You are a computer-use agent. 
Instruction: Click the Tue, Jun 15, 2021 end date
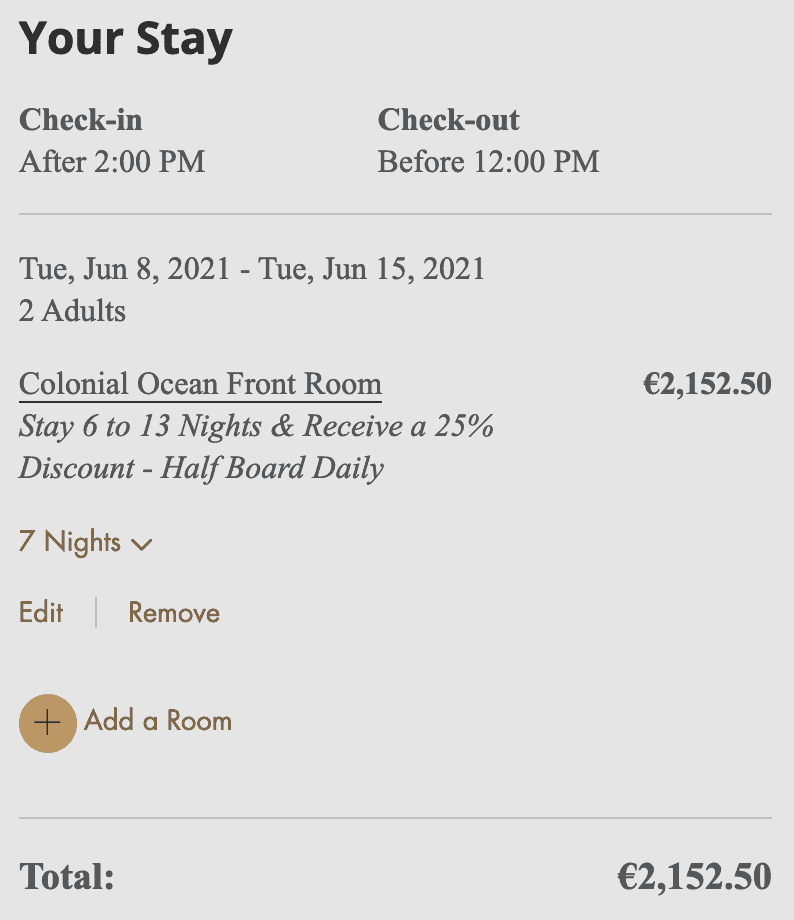372,269
